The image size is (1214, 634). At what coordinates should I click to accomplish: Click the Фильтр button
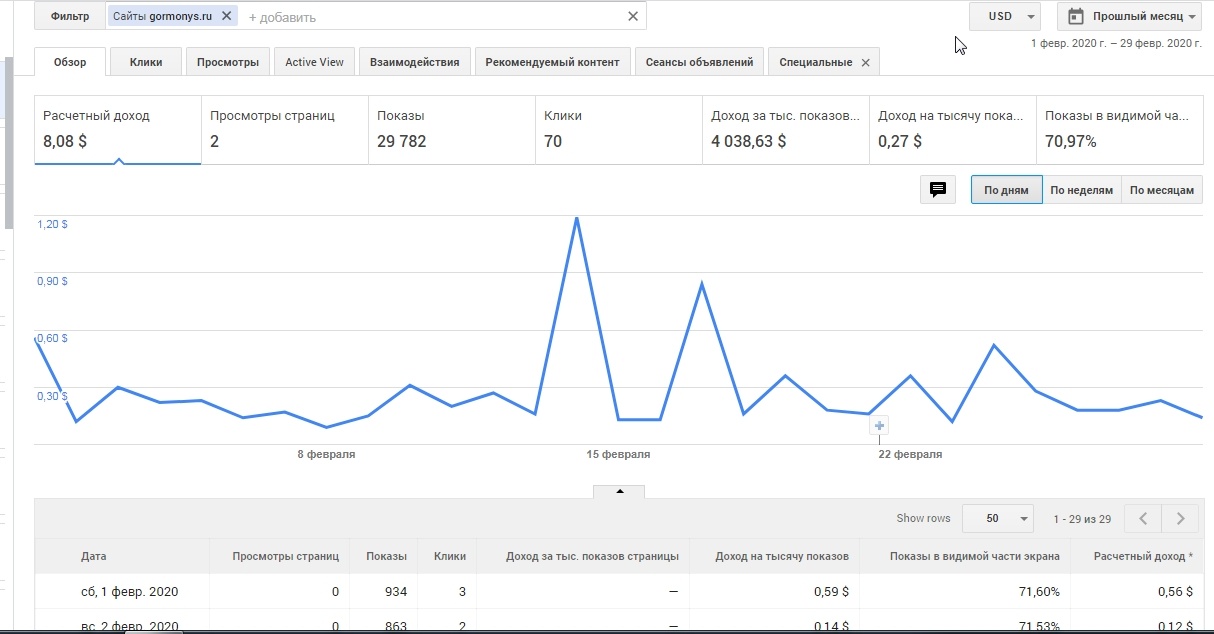click(x=69, y=16)
